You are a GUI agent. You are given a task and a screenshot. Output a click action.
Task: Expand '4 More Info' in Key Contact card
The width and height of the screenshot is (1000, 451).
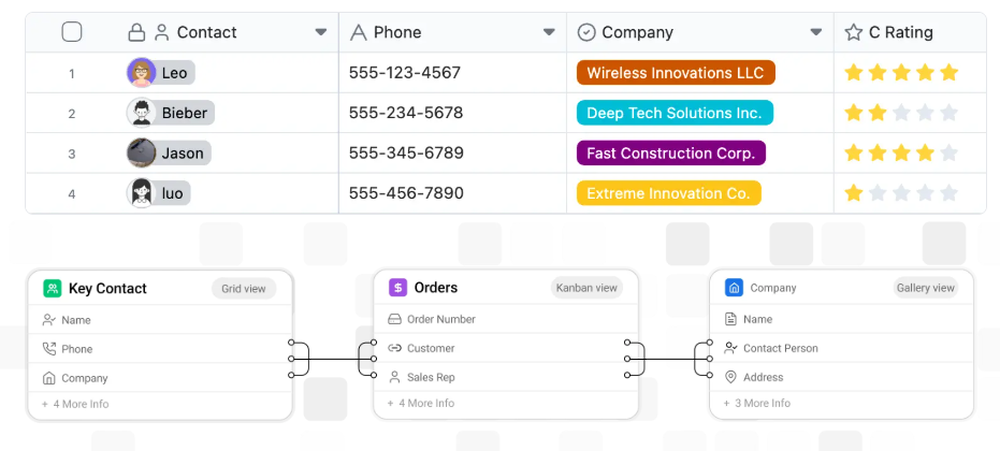[75, 404]
